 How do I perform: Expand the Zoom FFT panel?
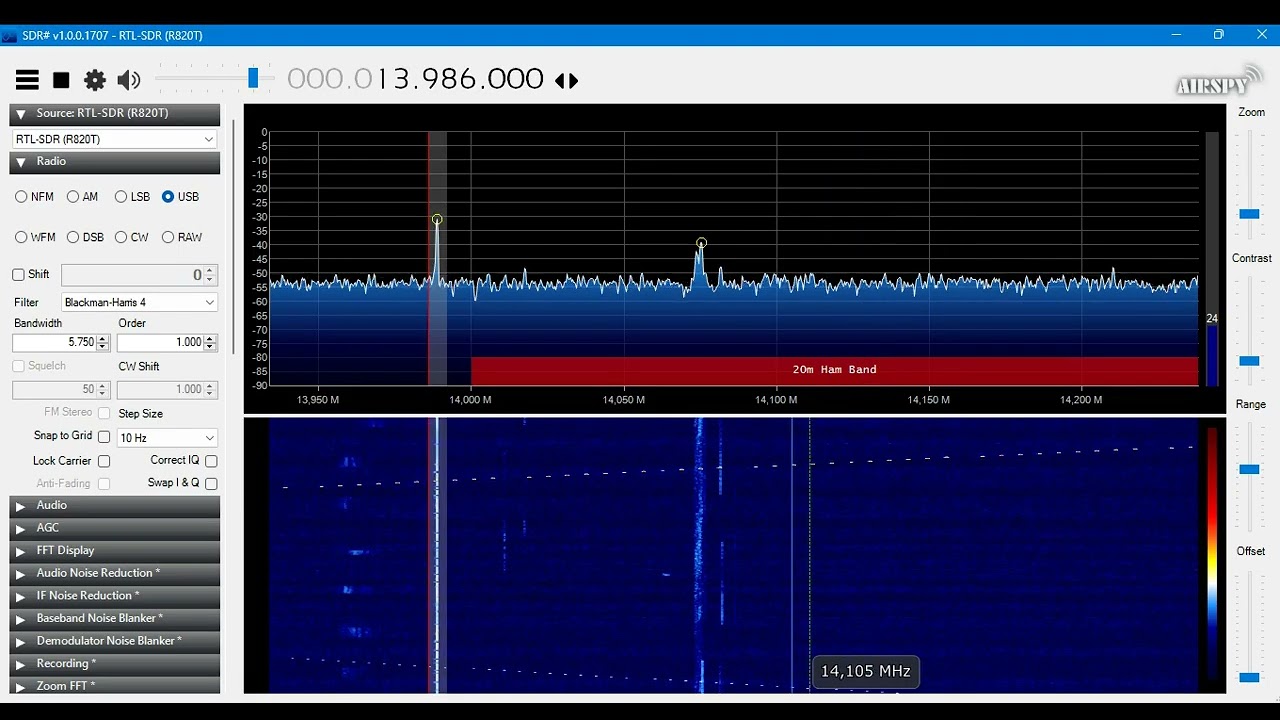pyautogui.click(x=115, y=686)
